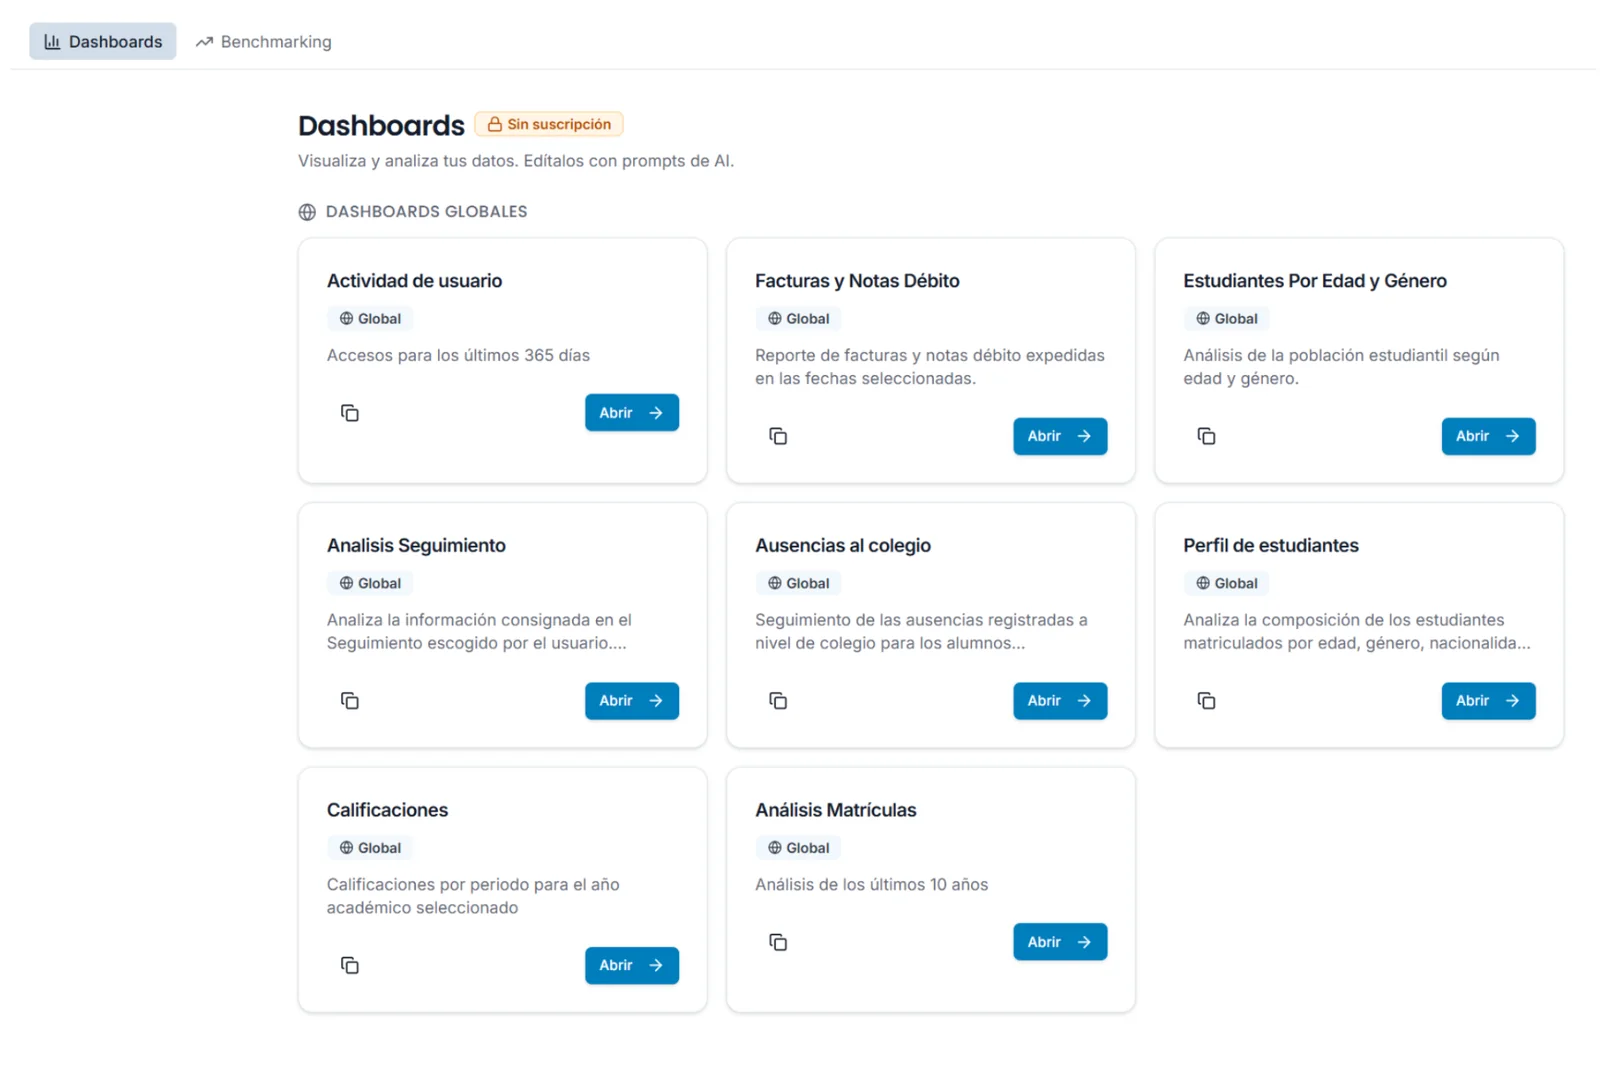
Task: Click the Analisis Seguimiento title
Action: point(416,545)
